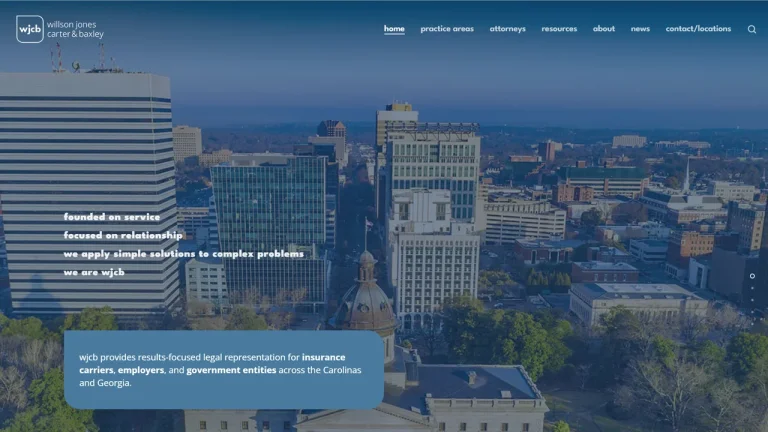Click 'we apply simple solutions to complex problems'
Screen dimensions: 768x432
click(x=184, y=254)
